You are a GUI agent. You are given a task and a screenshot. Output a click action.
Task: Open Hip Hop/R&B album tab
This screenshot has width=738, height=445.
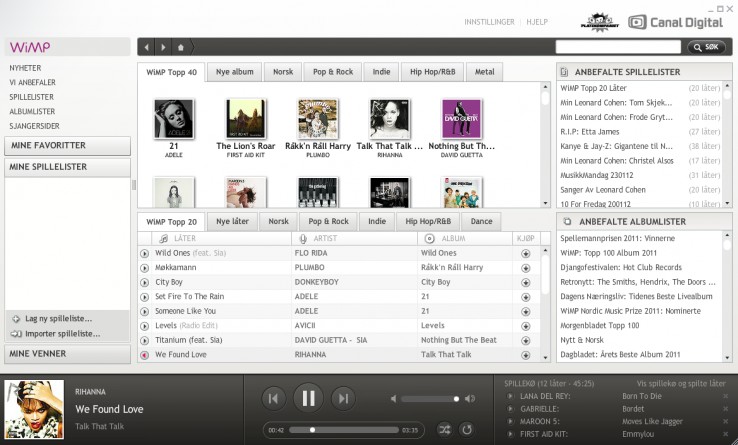tap(433, 72)
